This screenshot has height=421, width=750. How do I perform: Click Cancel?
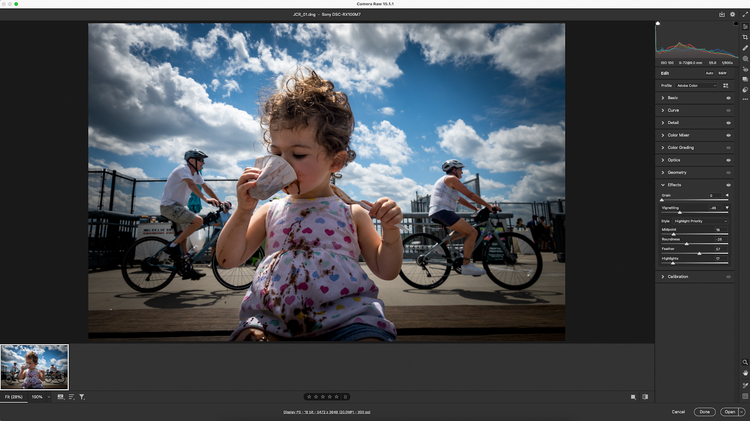pos(678,412)
